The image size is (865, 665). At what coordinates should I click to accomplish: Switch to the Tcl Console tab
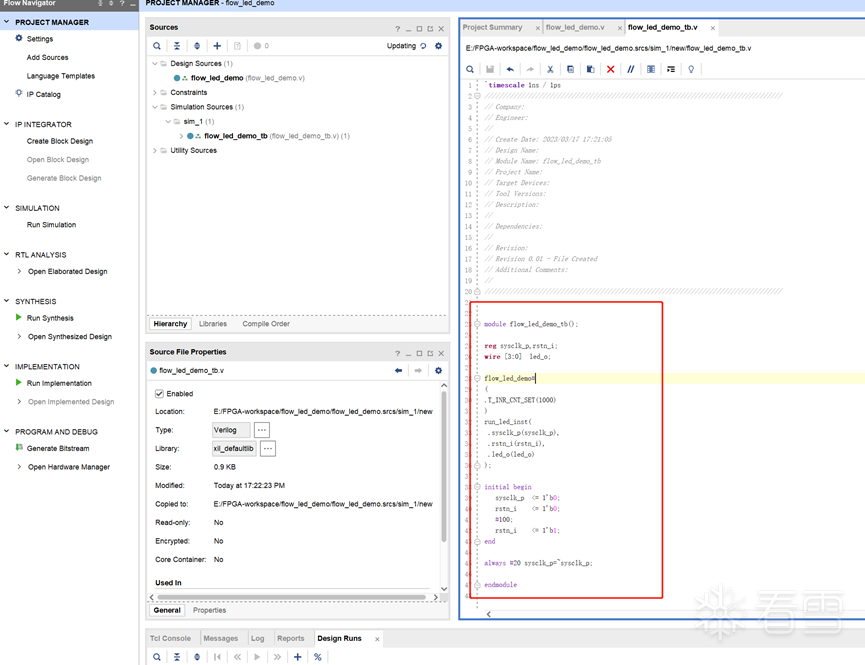tap(170, 639)
